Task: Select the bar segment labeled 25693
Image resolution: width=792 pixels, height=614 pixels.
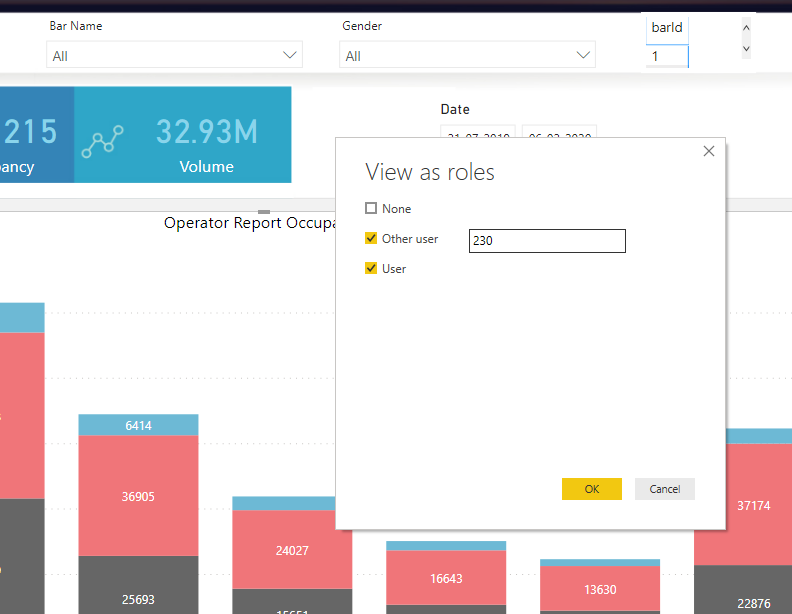Action: coord(138,585)
